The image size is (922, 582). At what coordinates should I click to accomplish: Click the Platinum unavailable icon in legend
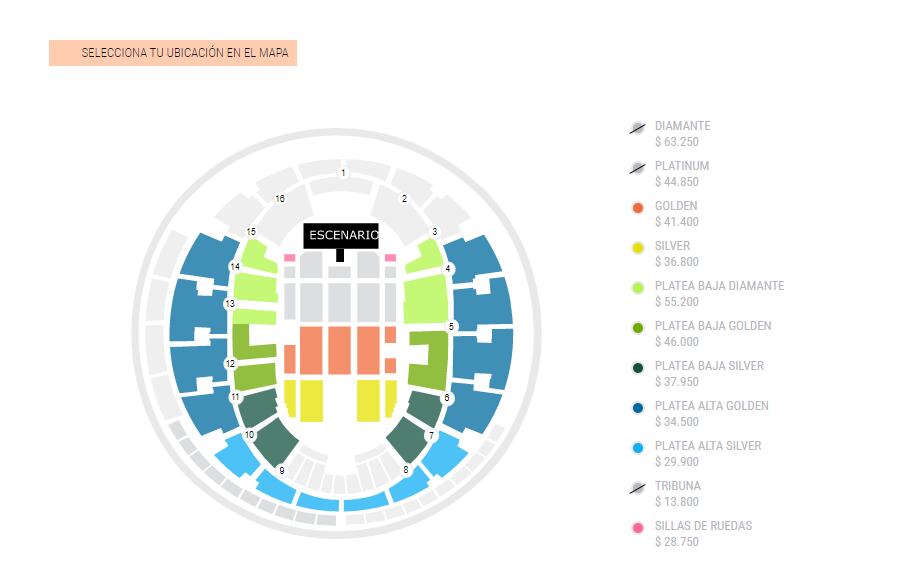pos(637,168)
